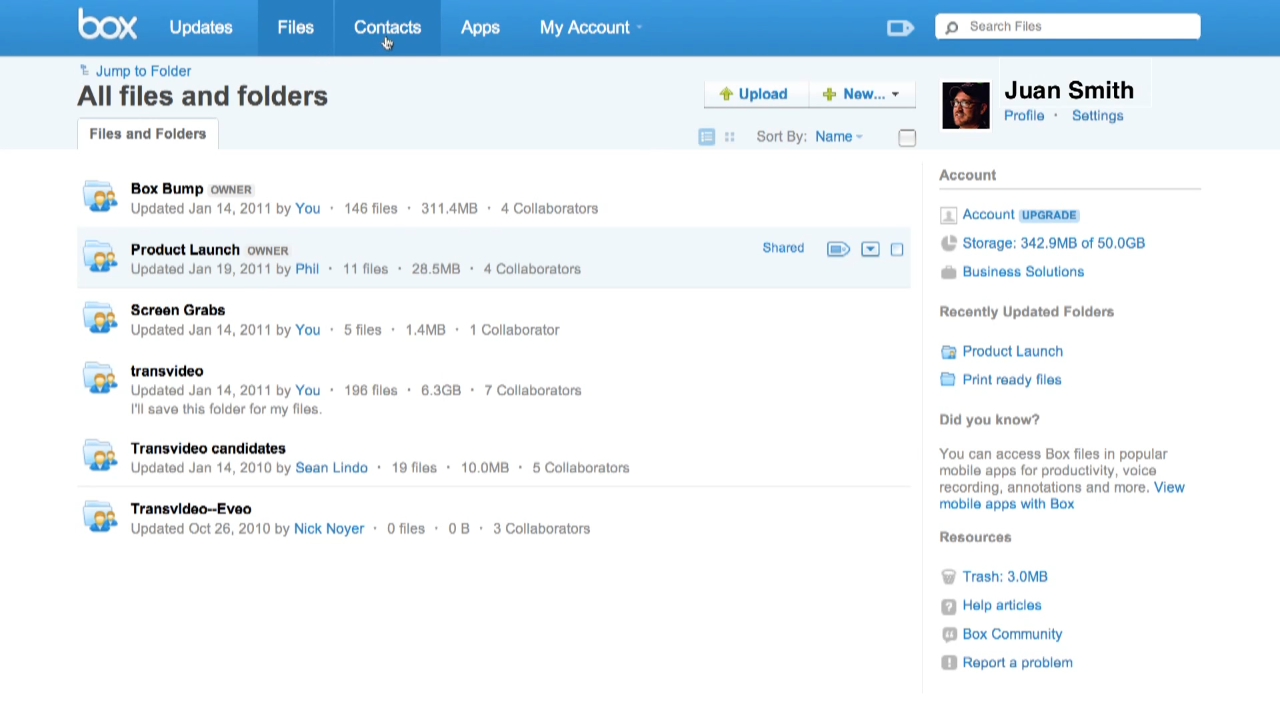Open Product Launch row options dropdown arrow
This screenshot has width=1280, height=720.
870,249
